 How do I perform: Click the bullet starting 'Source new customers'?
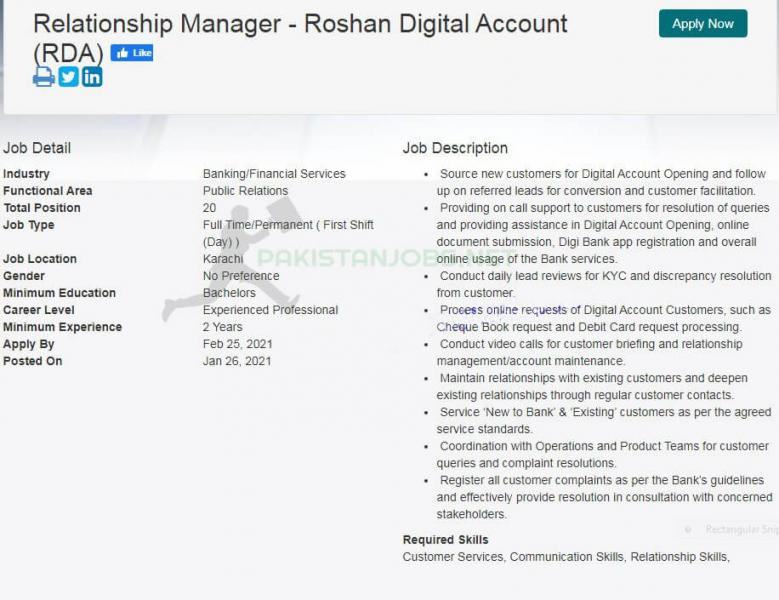(601, 182)
